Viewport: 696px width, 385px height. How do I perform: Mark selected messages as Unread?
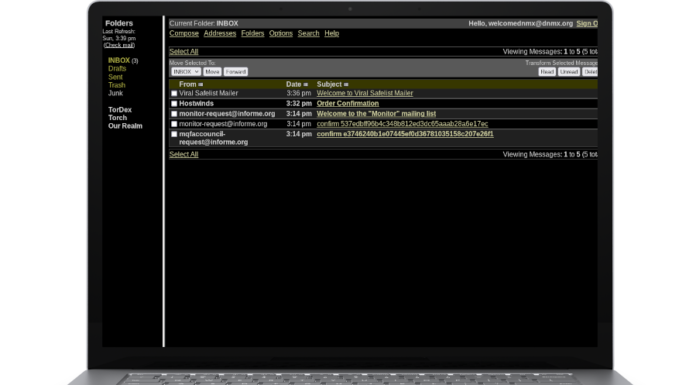(x=569, y=72)
